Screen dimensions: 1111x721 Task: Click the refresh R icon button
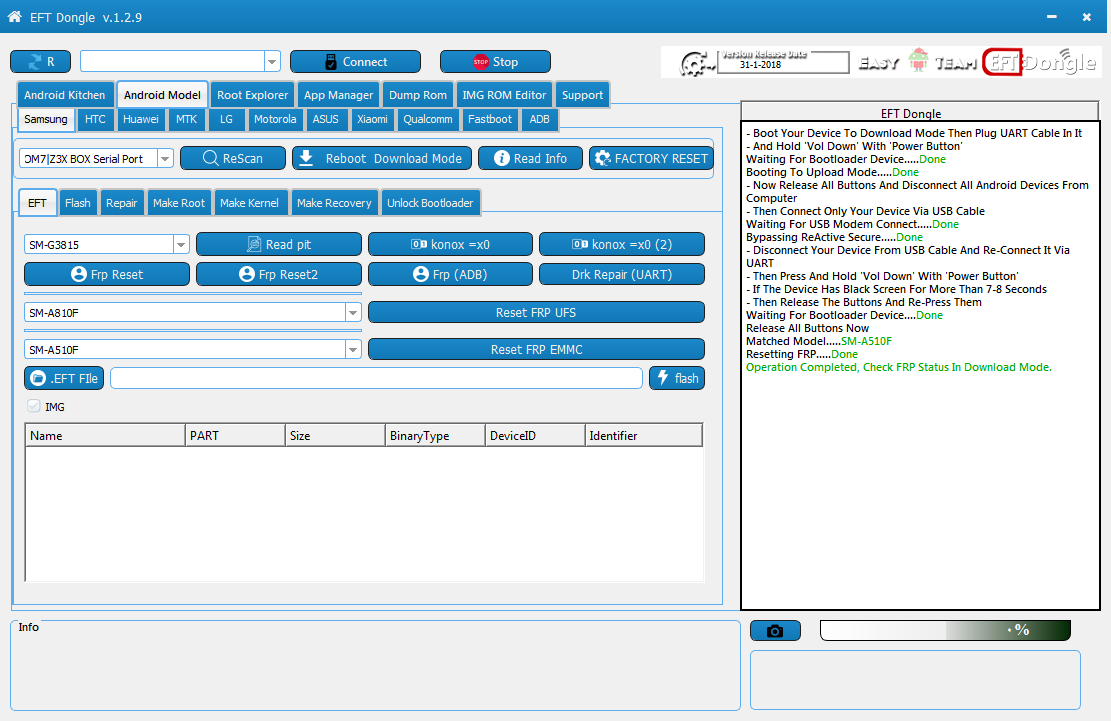[40, 62]
